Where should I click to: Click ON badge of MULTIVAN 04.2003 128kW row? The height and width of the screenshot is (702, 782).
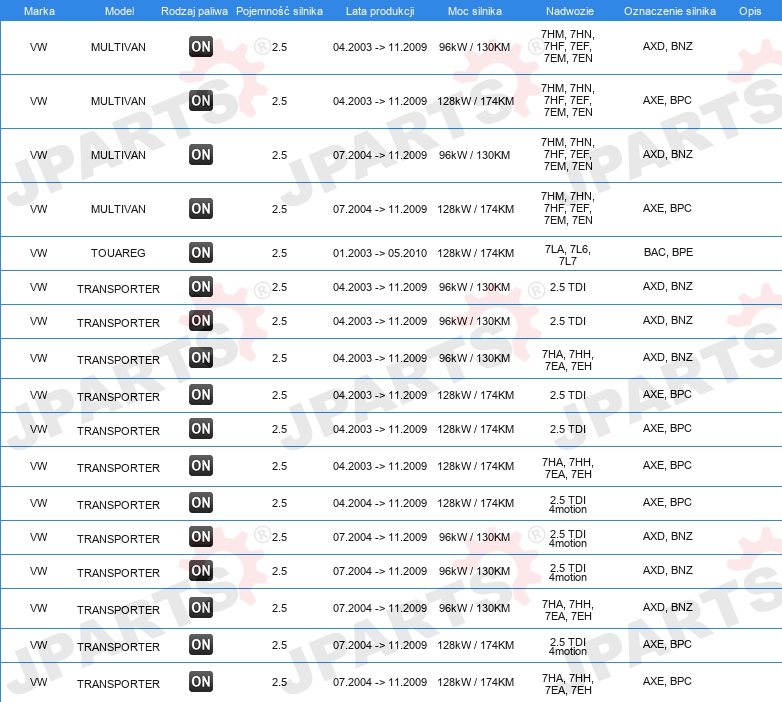pos(201,100)
